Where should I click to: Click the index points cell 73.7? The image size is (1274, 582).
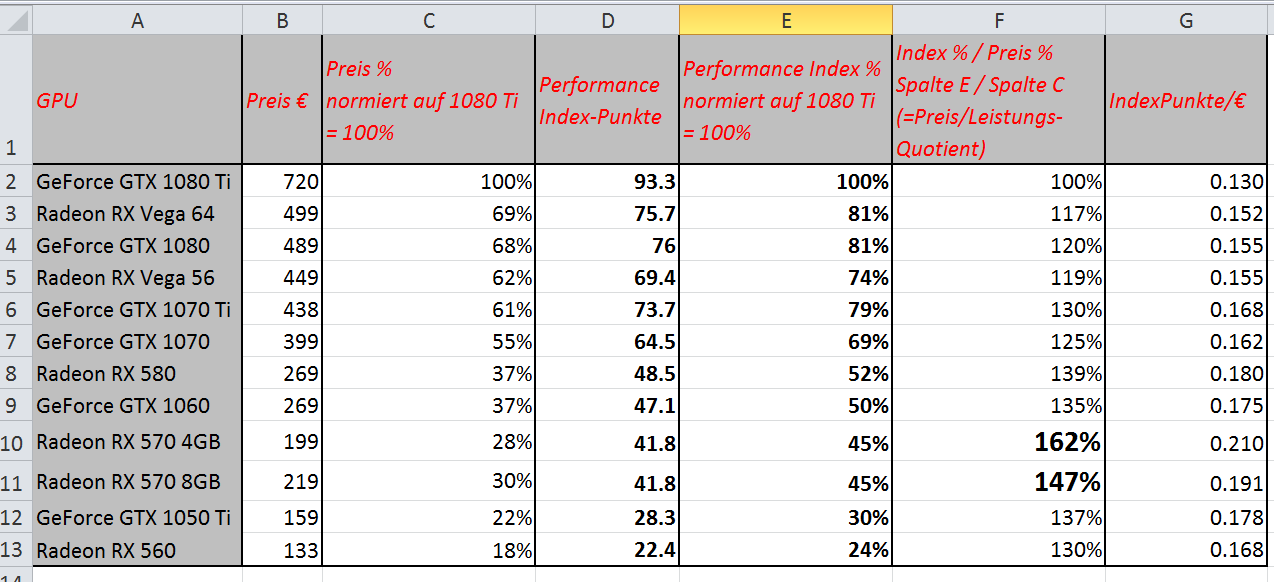pyautogui.click(x=607, y=310)
